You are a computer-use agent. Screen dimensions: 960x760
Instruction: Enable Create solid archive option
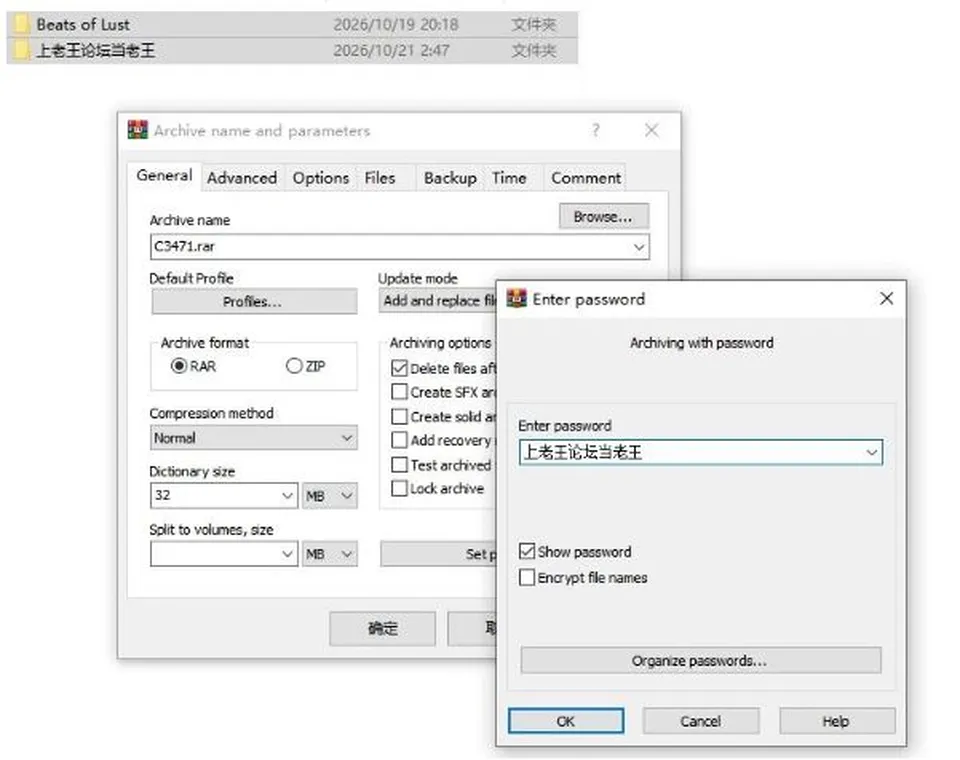(399, 416)
